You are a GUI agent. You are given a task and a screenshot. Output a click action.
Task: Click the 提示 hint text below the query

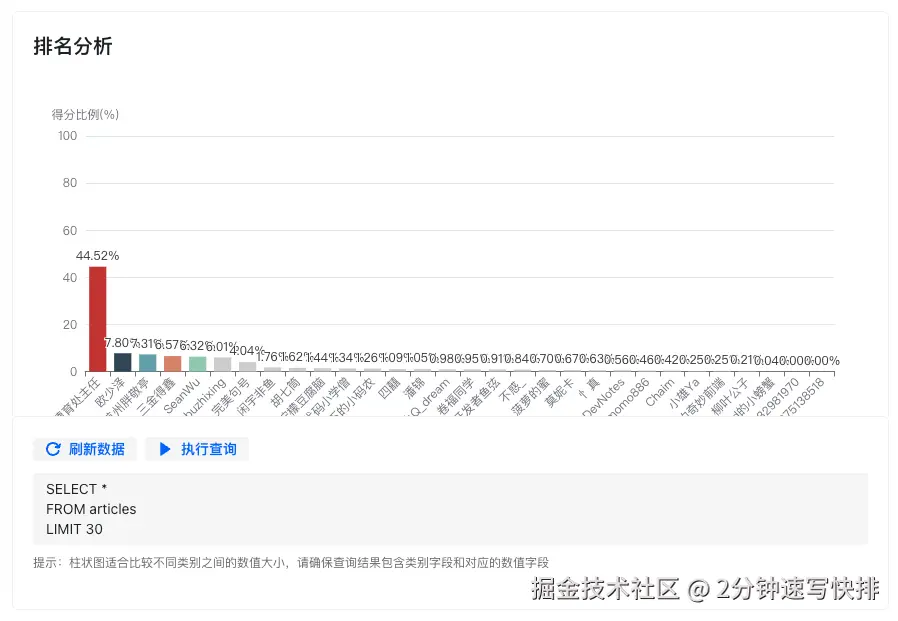[x=290, y=562]
